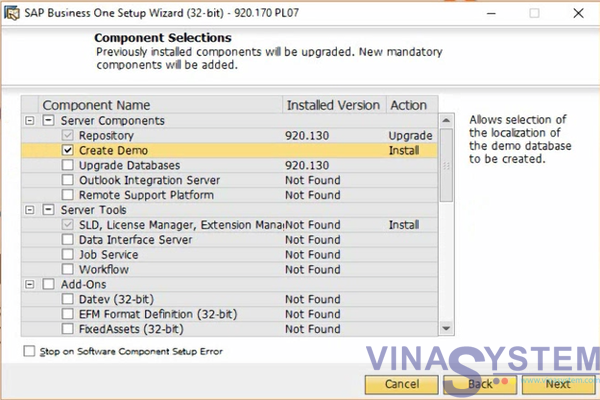Click the Next button
This screenshot has width=600, height=400.
click(x=558, y=384)
